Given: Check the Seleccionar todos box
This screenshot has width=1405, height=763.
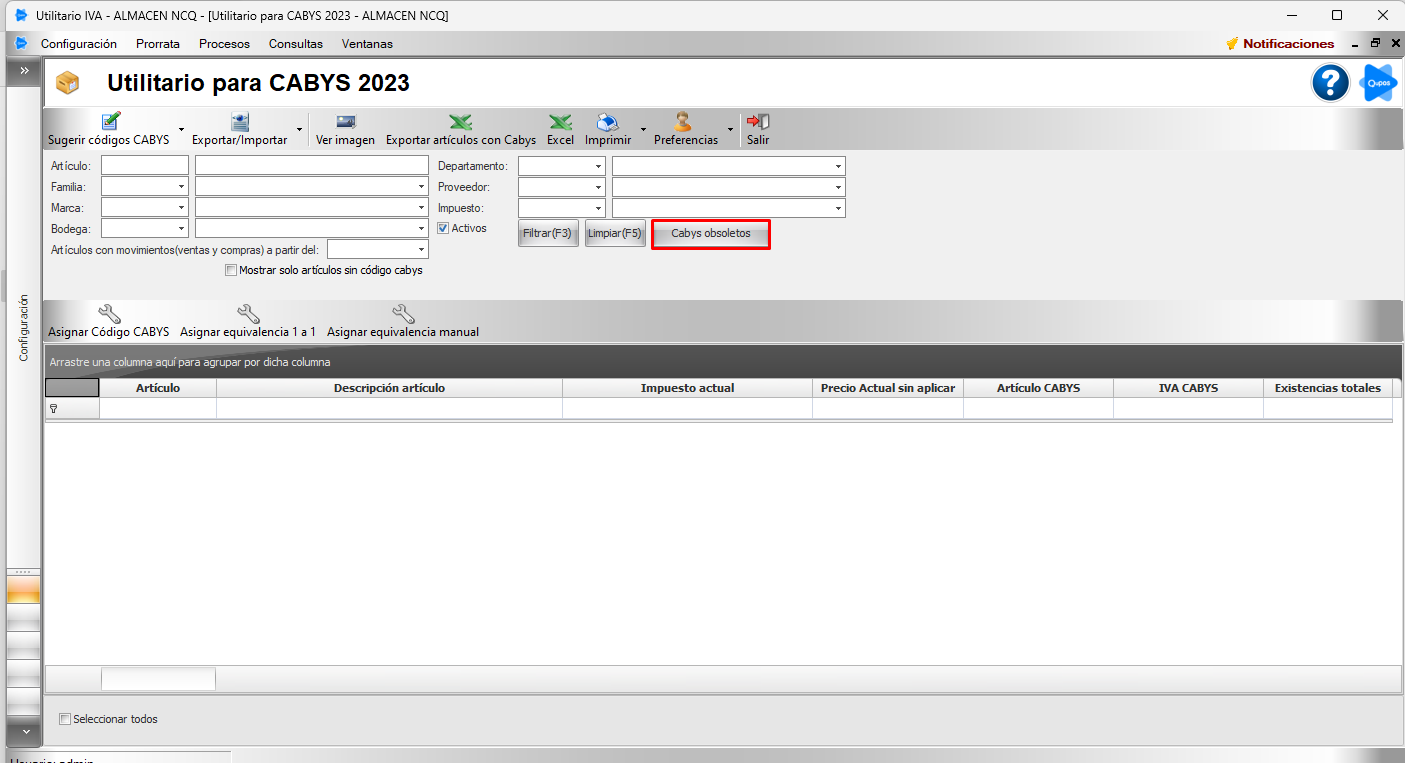Looking at the screenshot, I should (65, 719).
